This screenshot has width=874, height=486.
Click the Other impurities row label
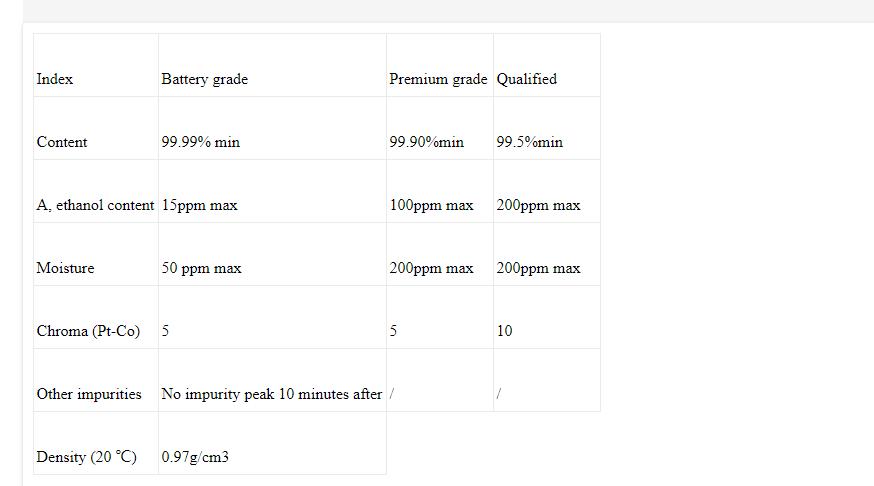pos(89,394)
